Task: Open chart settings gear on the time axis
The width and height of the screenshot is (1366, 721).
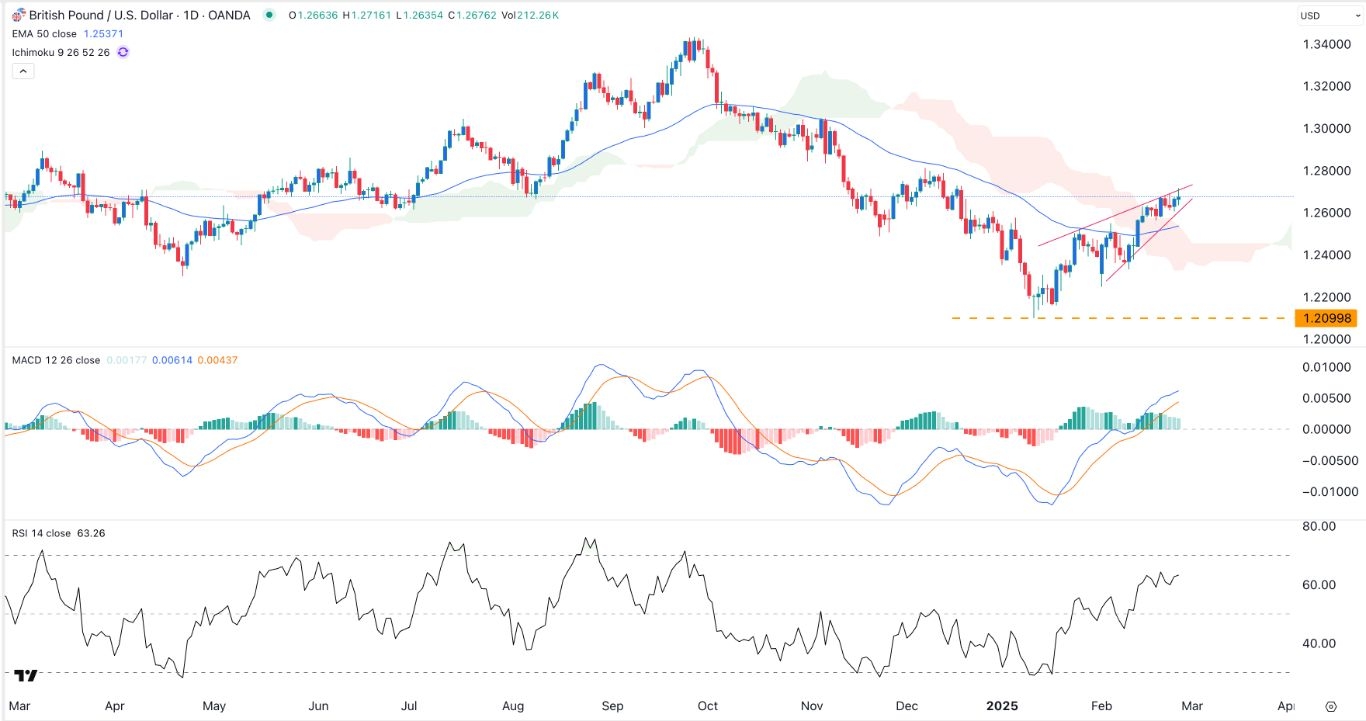Action: [1331, 706]
